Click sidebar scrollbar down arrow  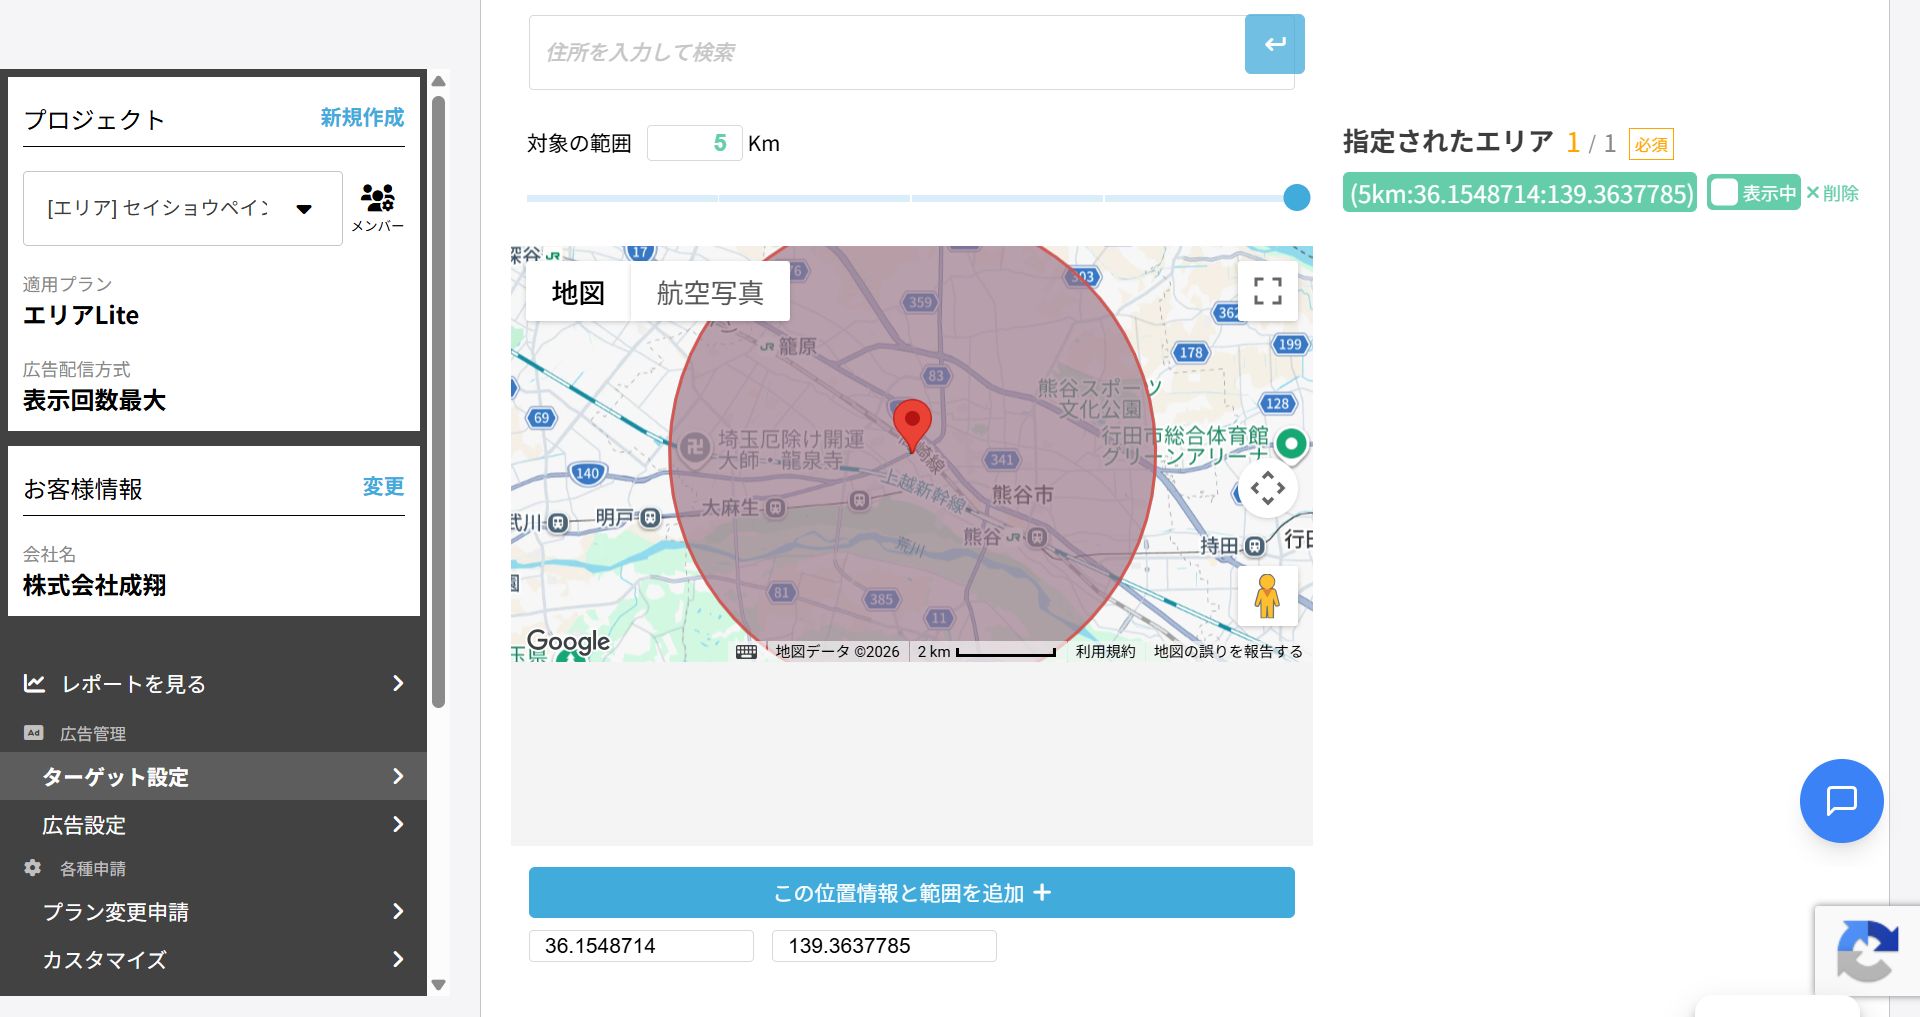click(x=438, y=985)
